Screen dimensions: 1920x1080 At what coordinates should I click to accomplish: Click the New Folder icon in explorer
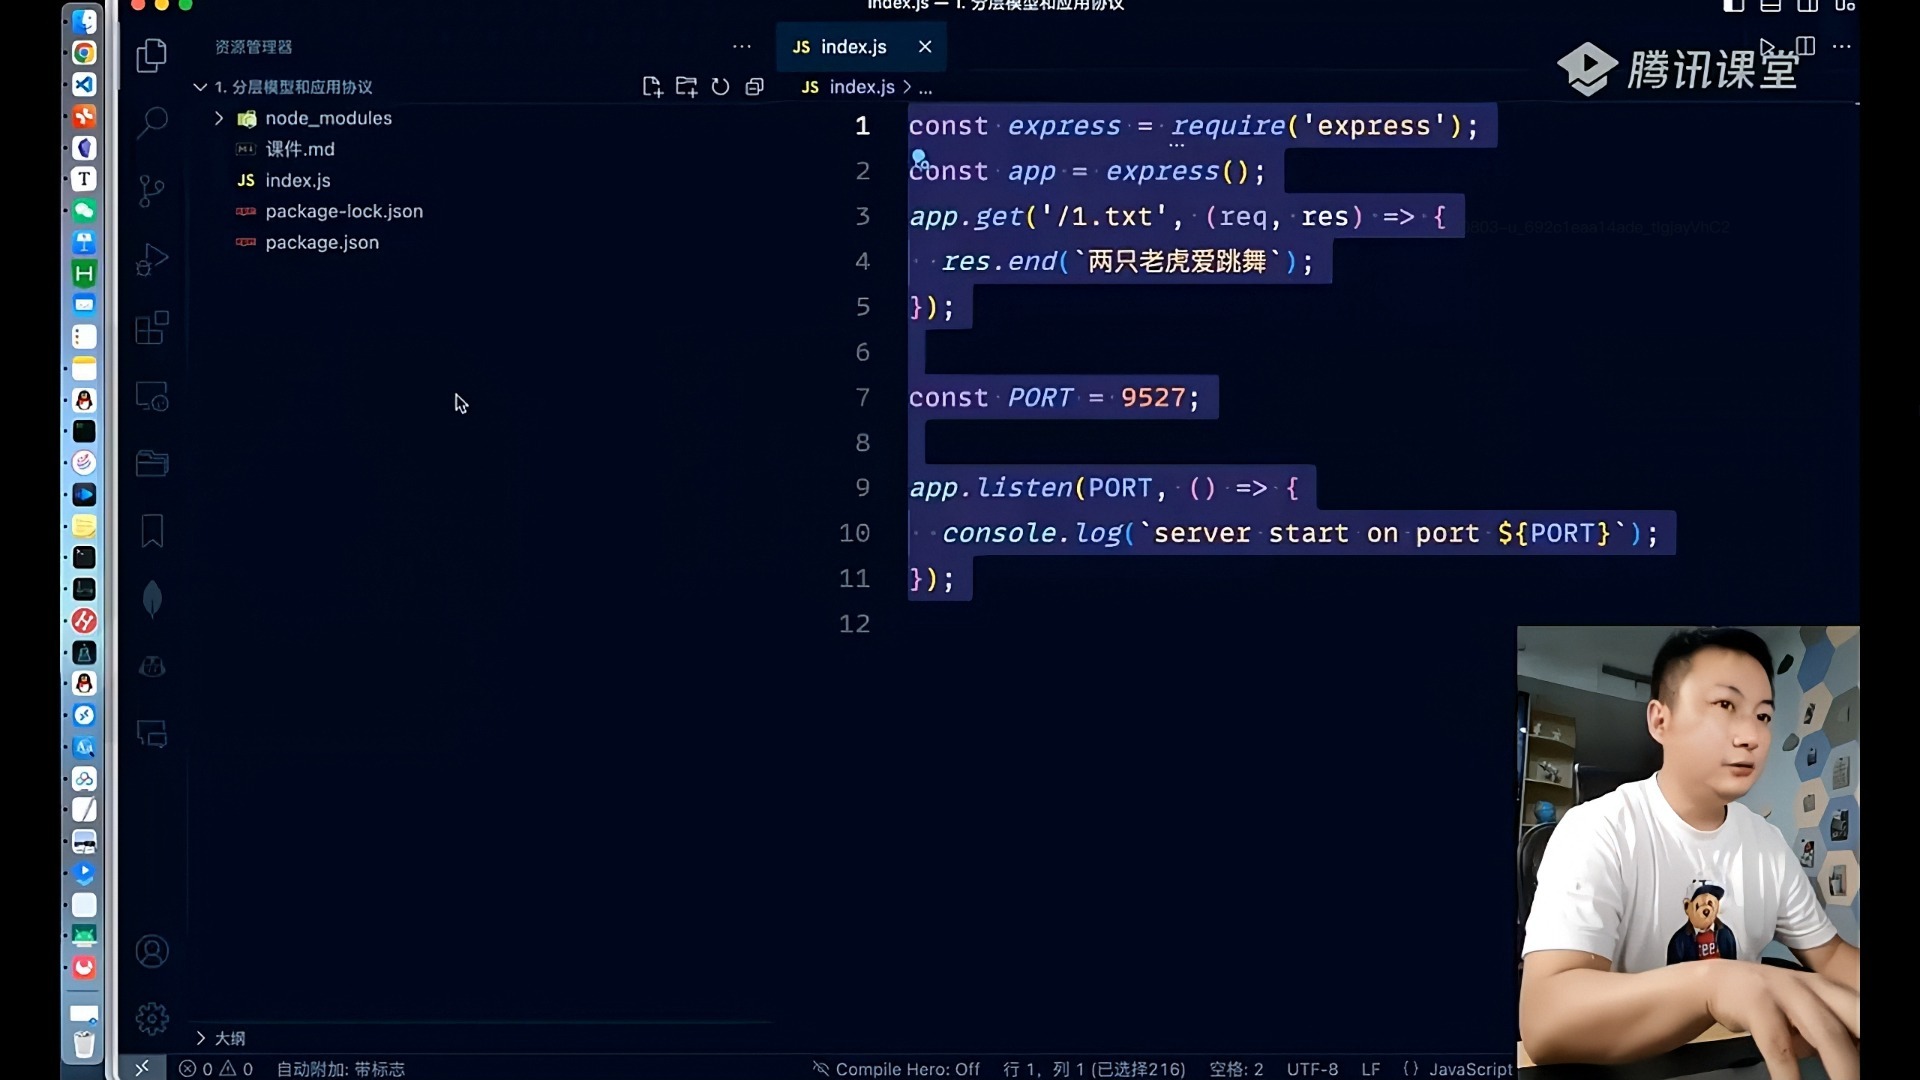[686, 87]
